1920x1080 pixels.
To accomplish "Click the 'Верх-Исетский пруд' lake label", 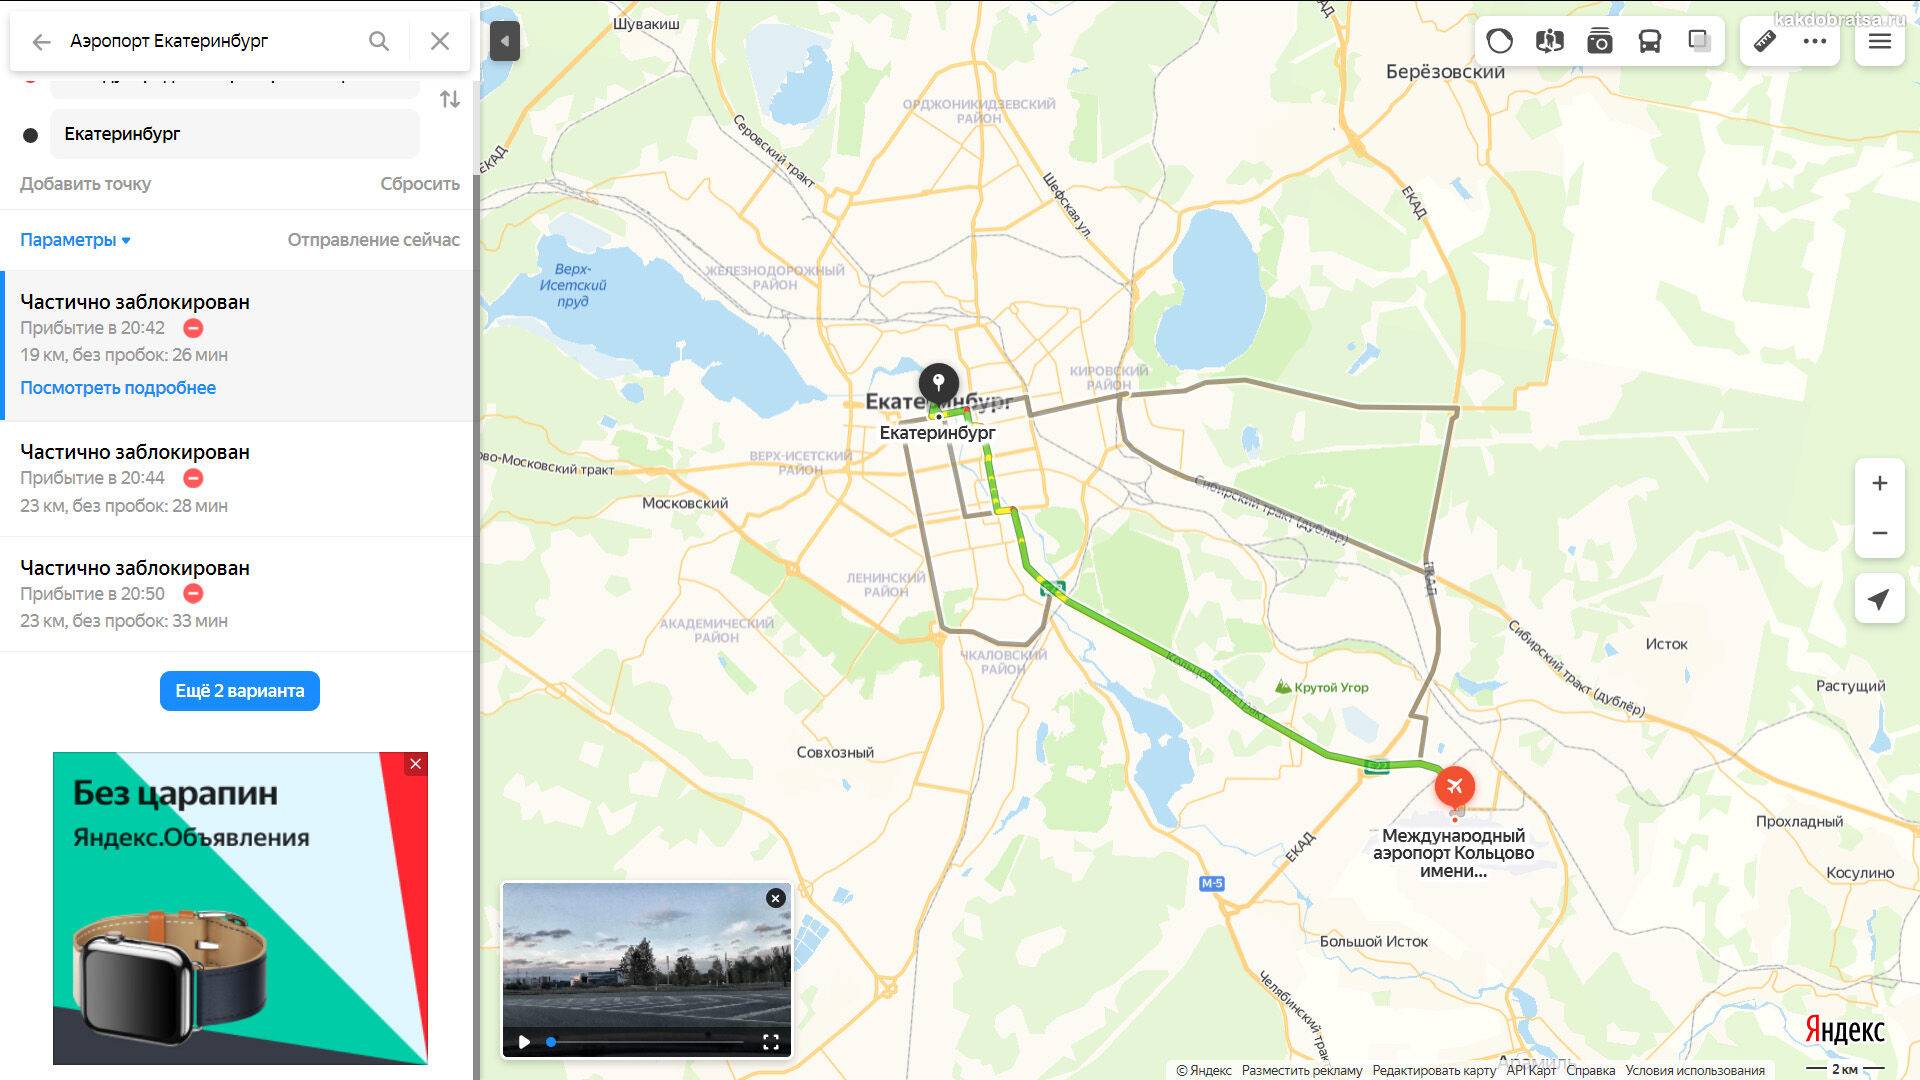I will 573,285.
